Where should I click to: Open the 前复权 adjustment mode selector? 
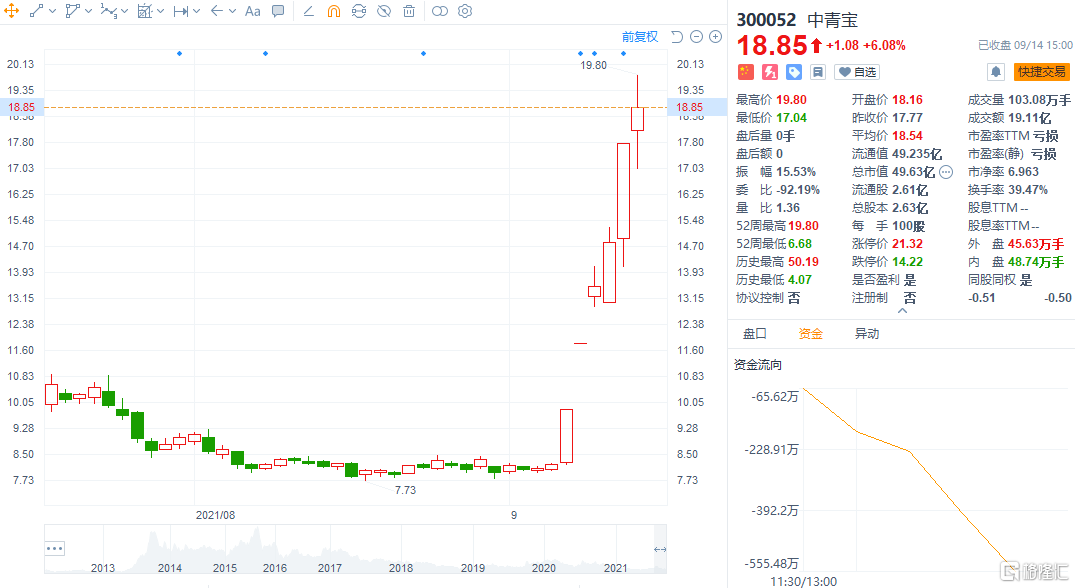point(640,37)
